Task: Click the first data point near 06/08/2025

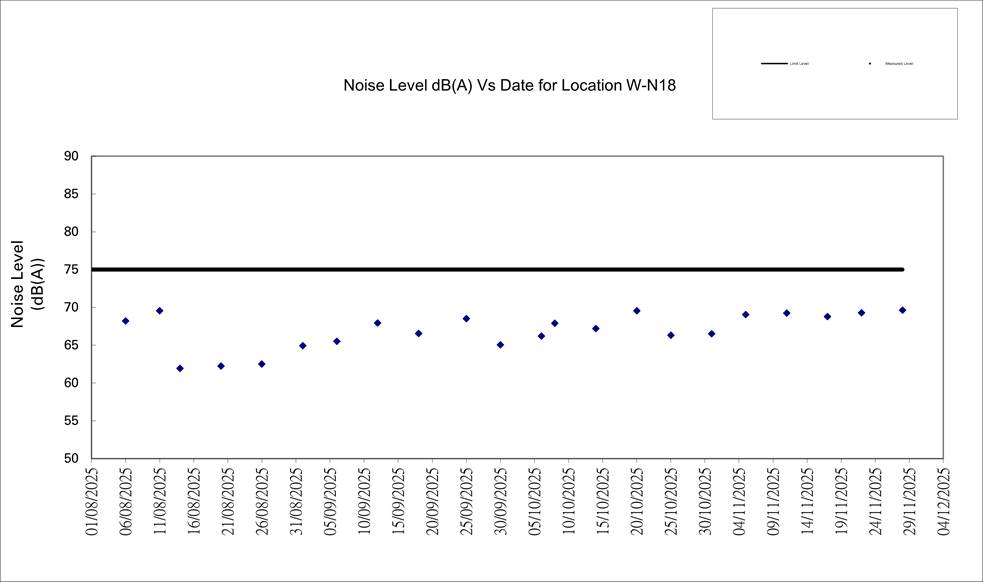Action: (x=125, y=321)
